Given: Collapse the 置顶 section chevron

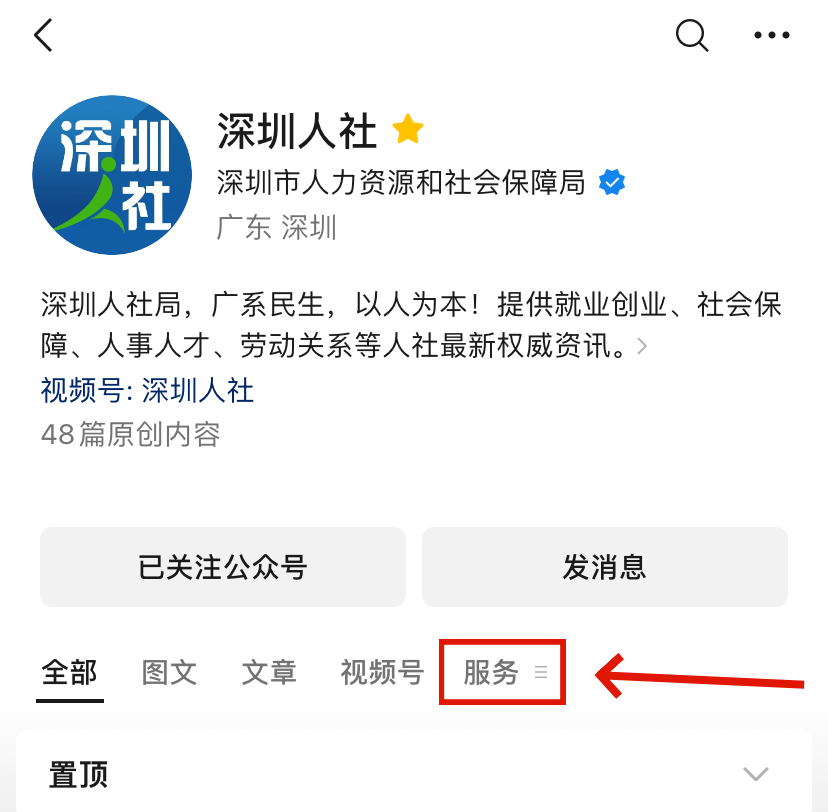Looking at the screenshot, I should [756, 774].
